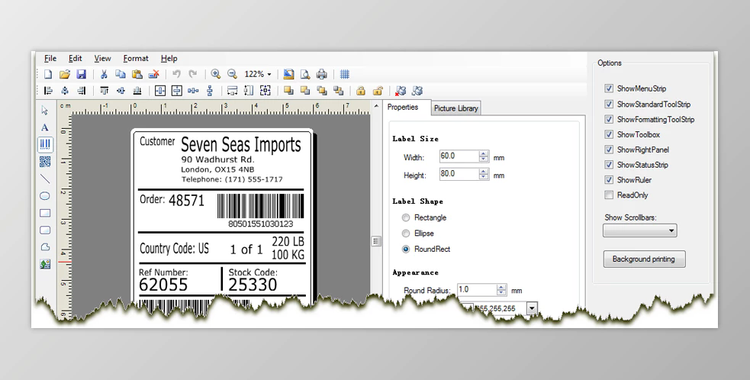Select the barcode tool

45,145
